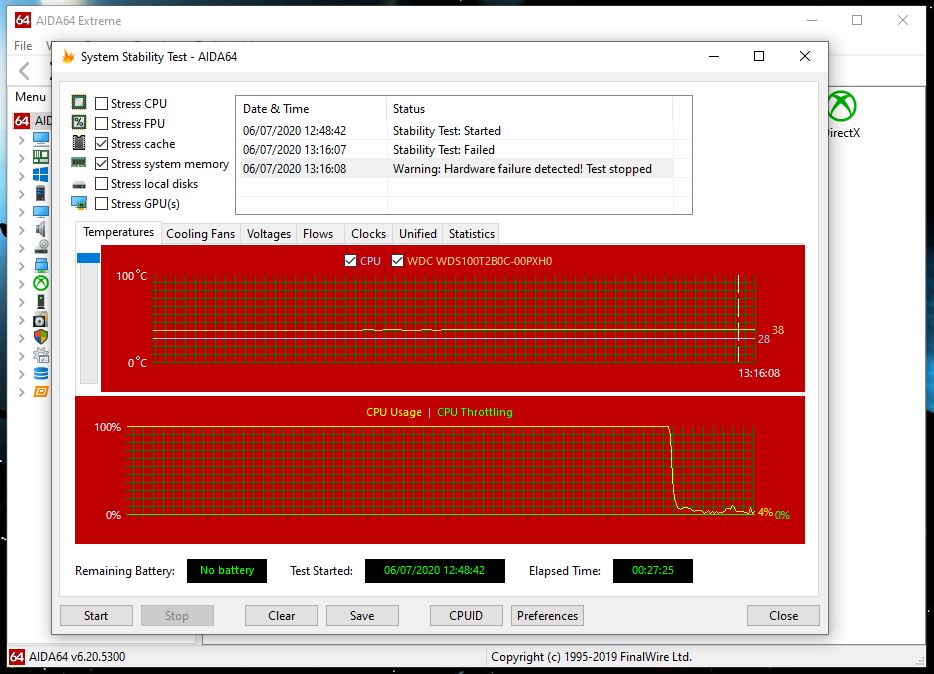Open the Statistics tab
The width and height of the screenshot is (934, 674).
472,233
